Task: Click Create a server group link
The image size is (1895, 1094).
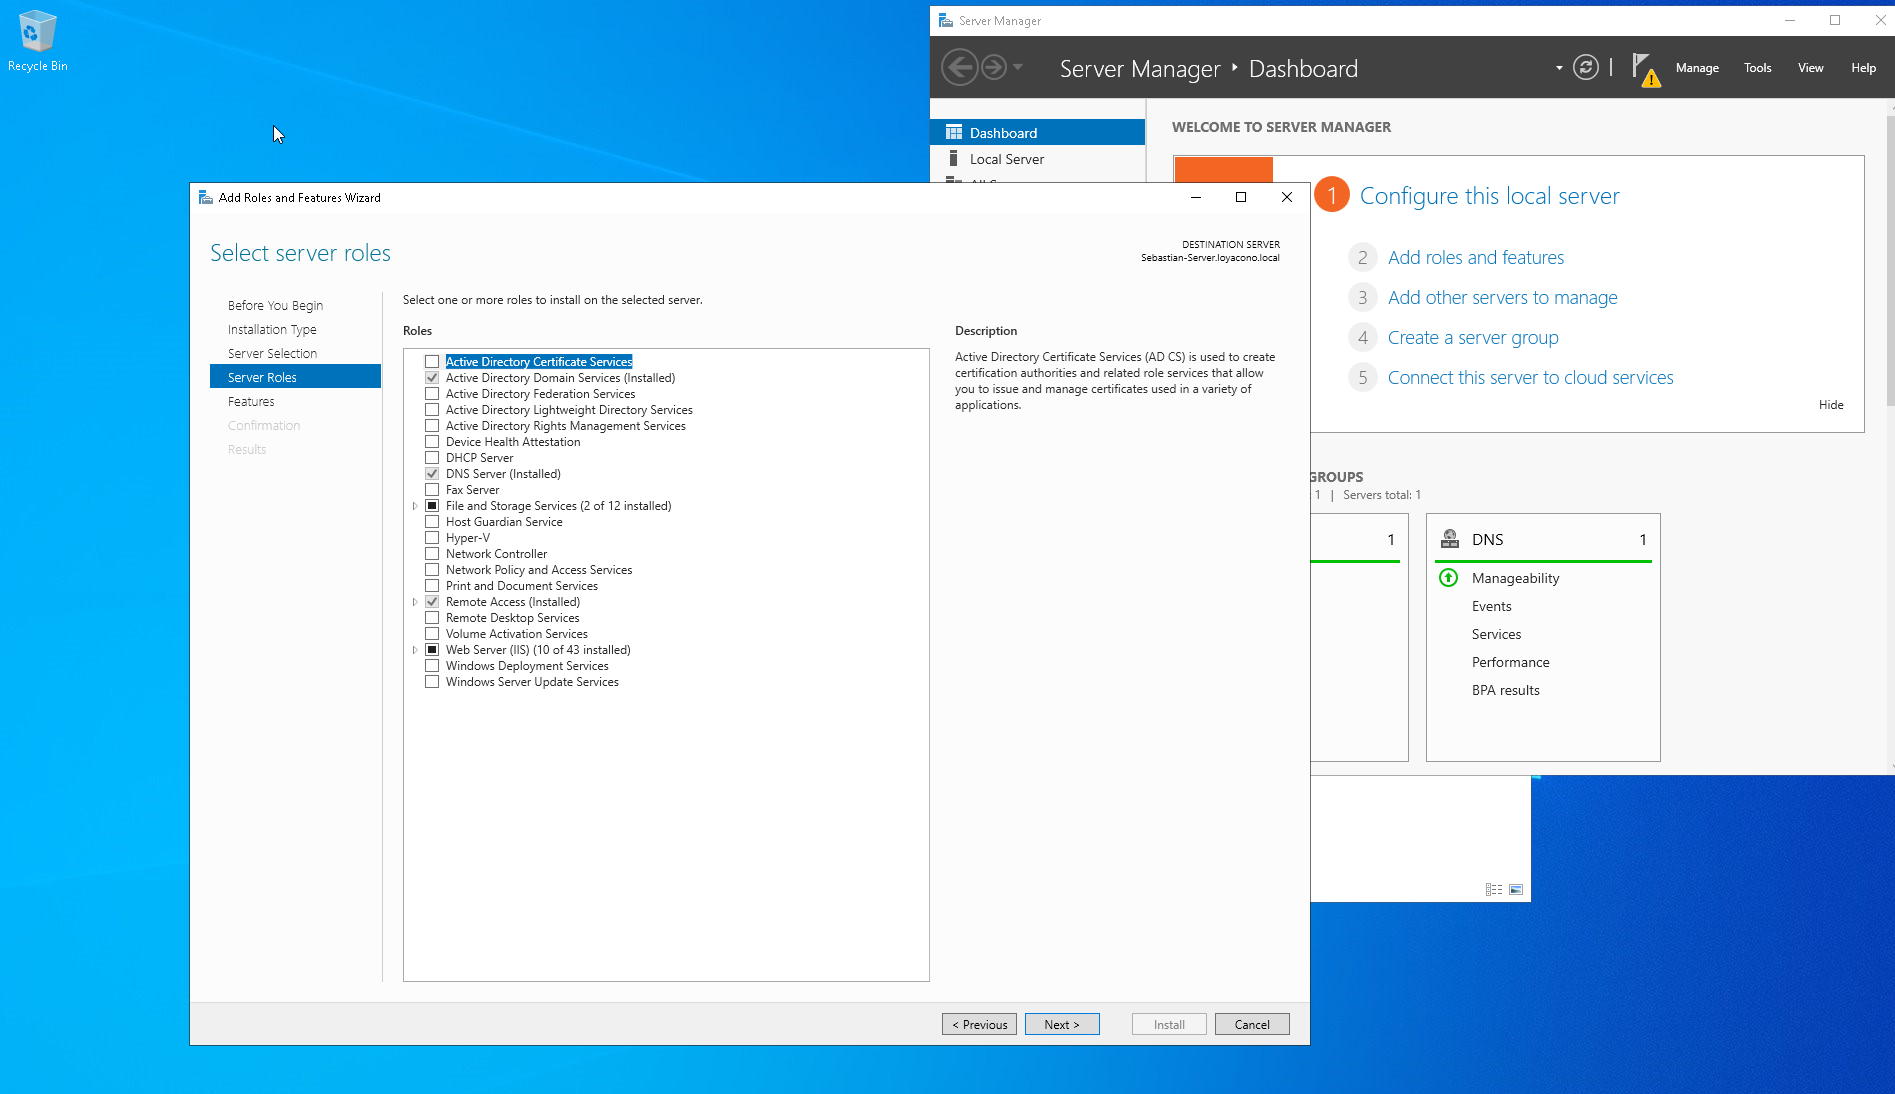Action: (x=1473, y=337)
